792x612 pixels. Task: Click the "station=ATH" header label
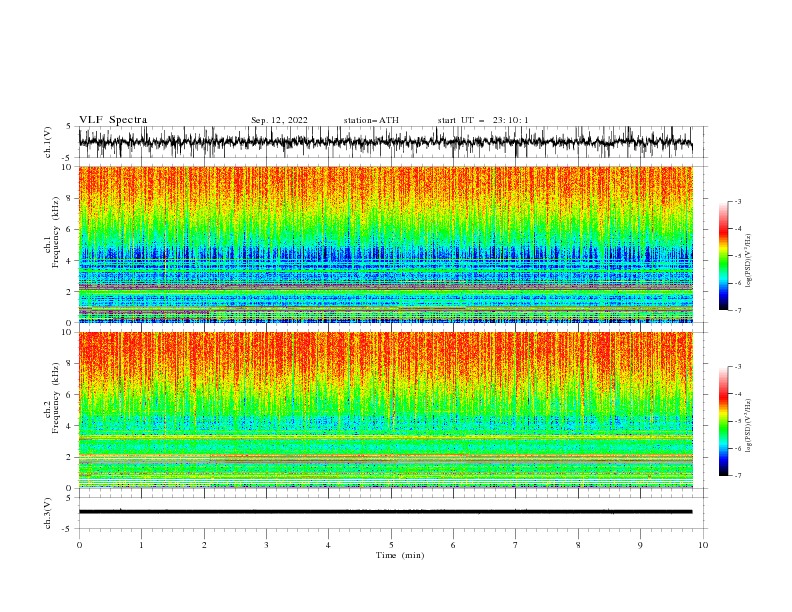click(371, 120)
